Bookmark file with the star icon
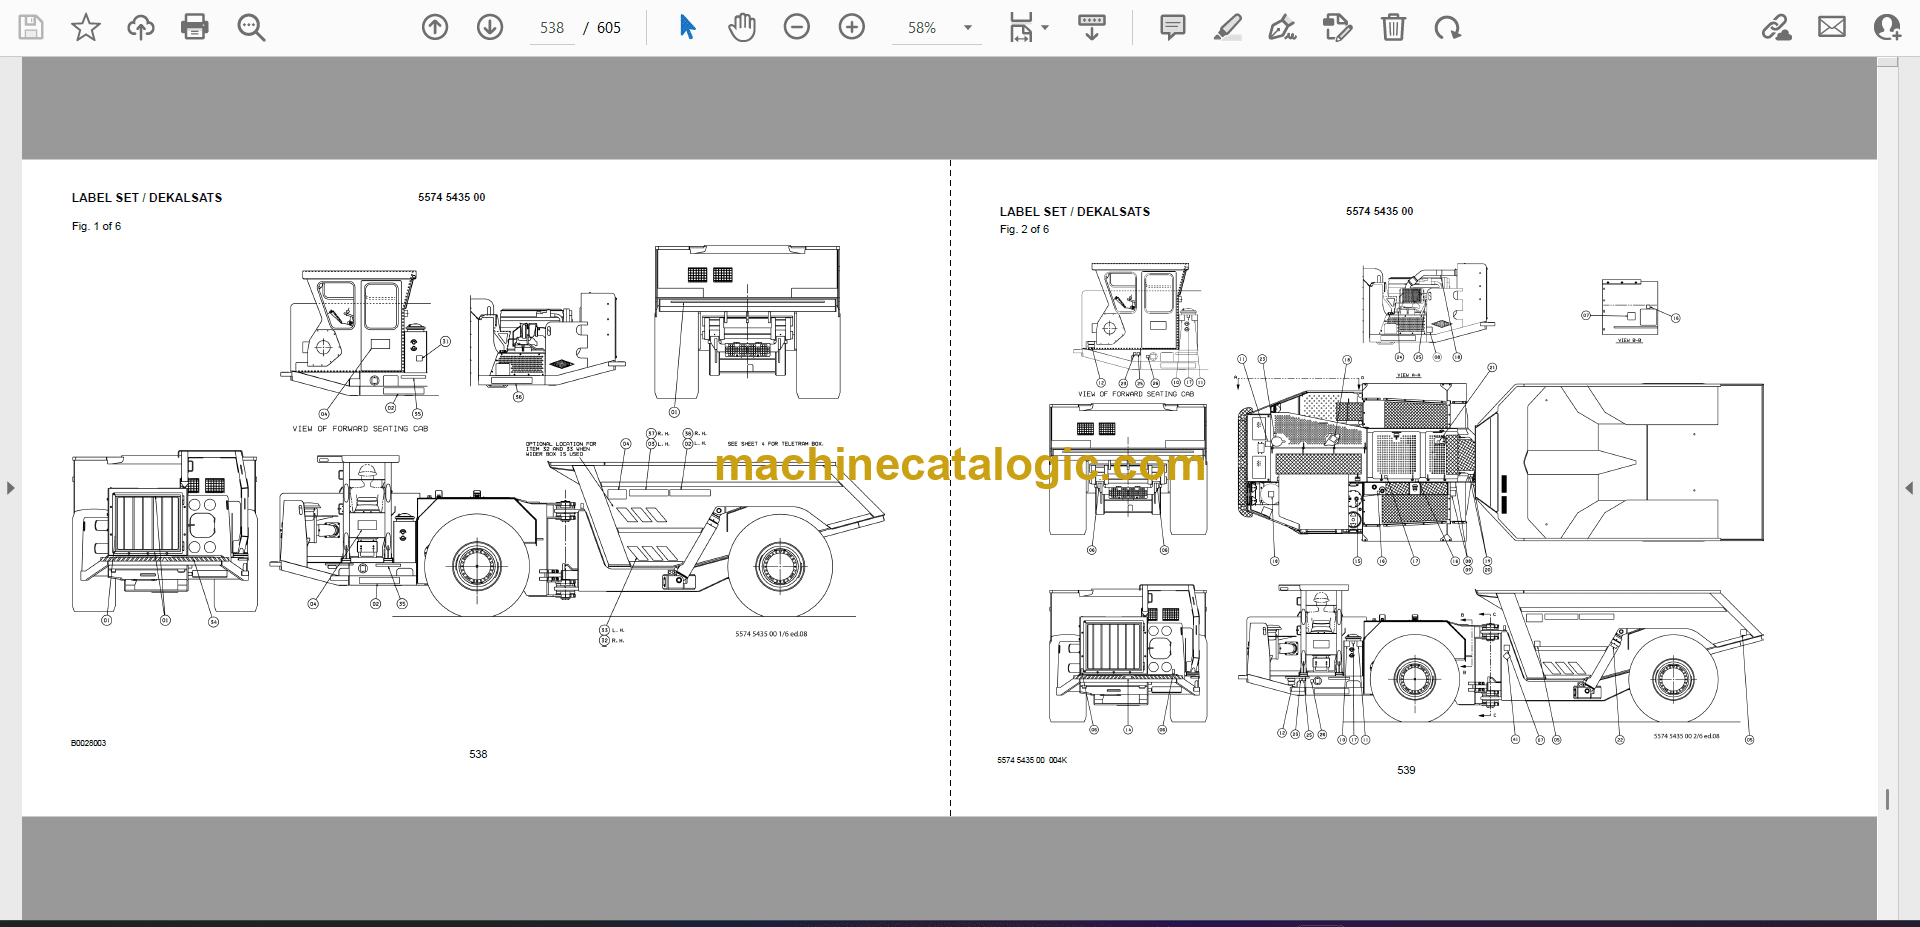The width and height of the screenshot is (1920, 927). pos(86,27)
